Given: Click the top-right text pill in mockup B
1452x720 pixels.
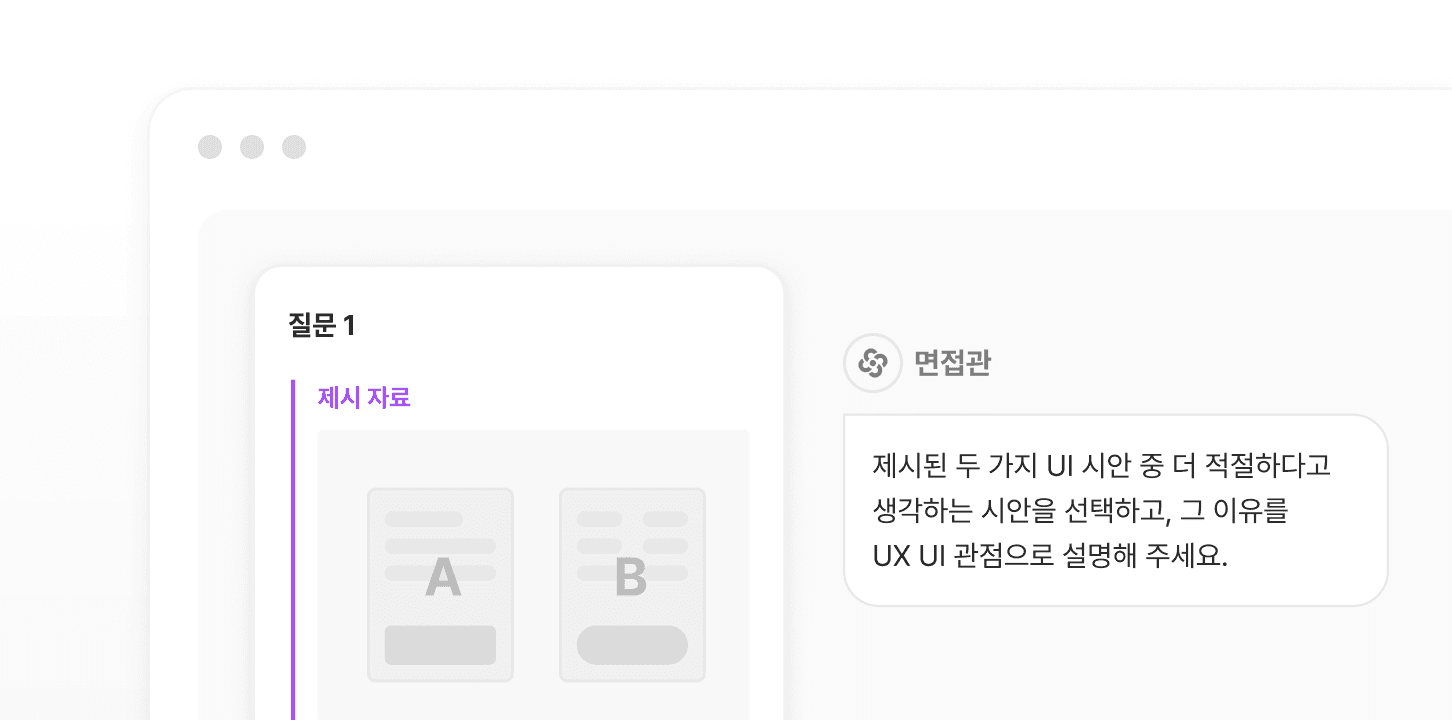Looking at the screenshot, I should tap(665, 519).
